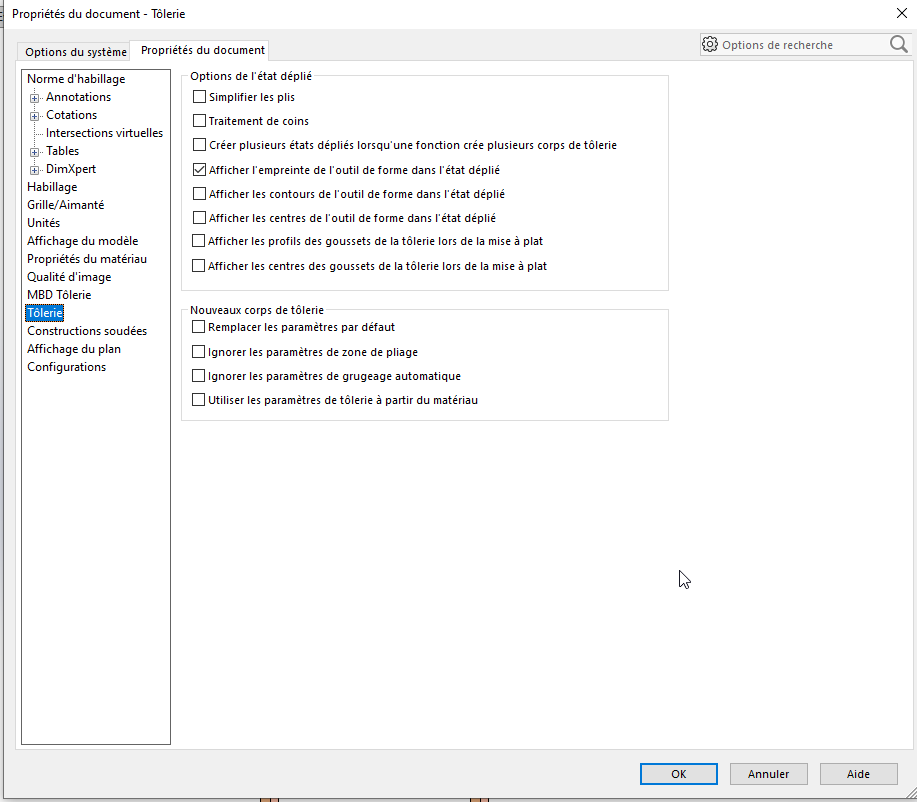Screen dimensions: 917x802
Task: Expand the Tables tree node
Action: pos(35,152)
